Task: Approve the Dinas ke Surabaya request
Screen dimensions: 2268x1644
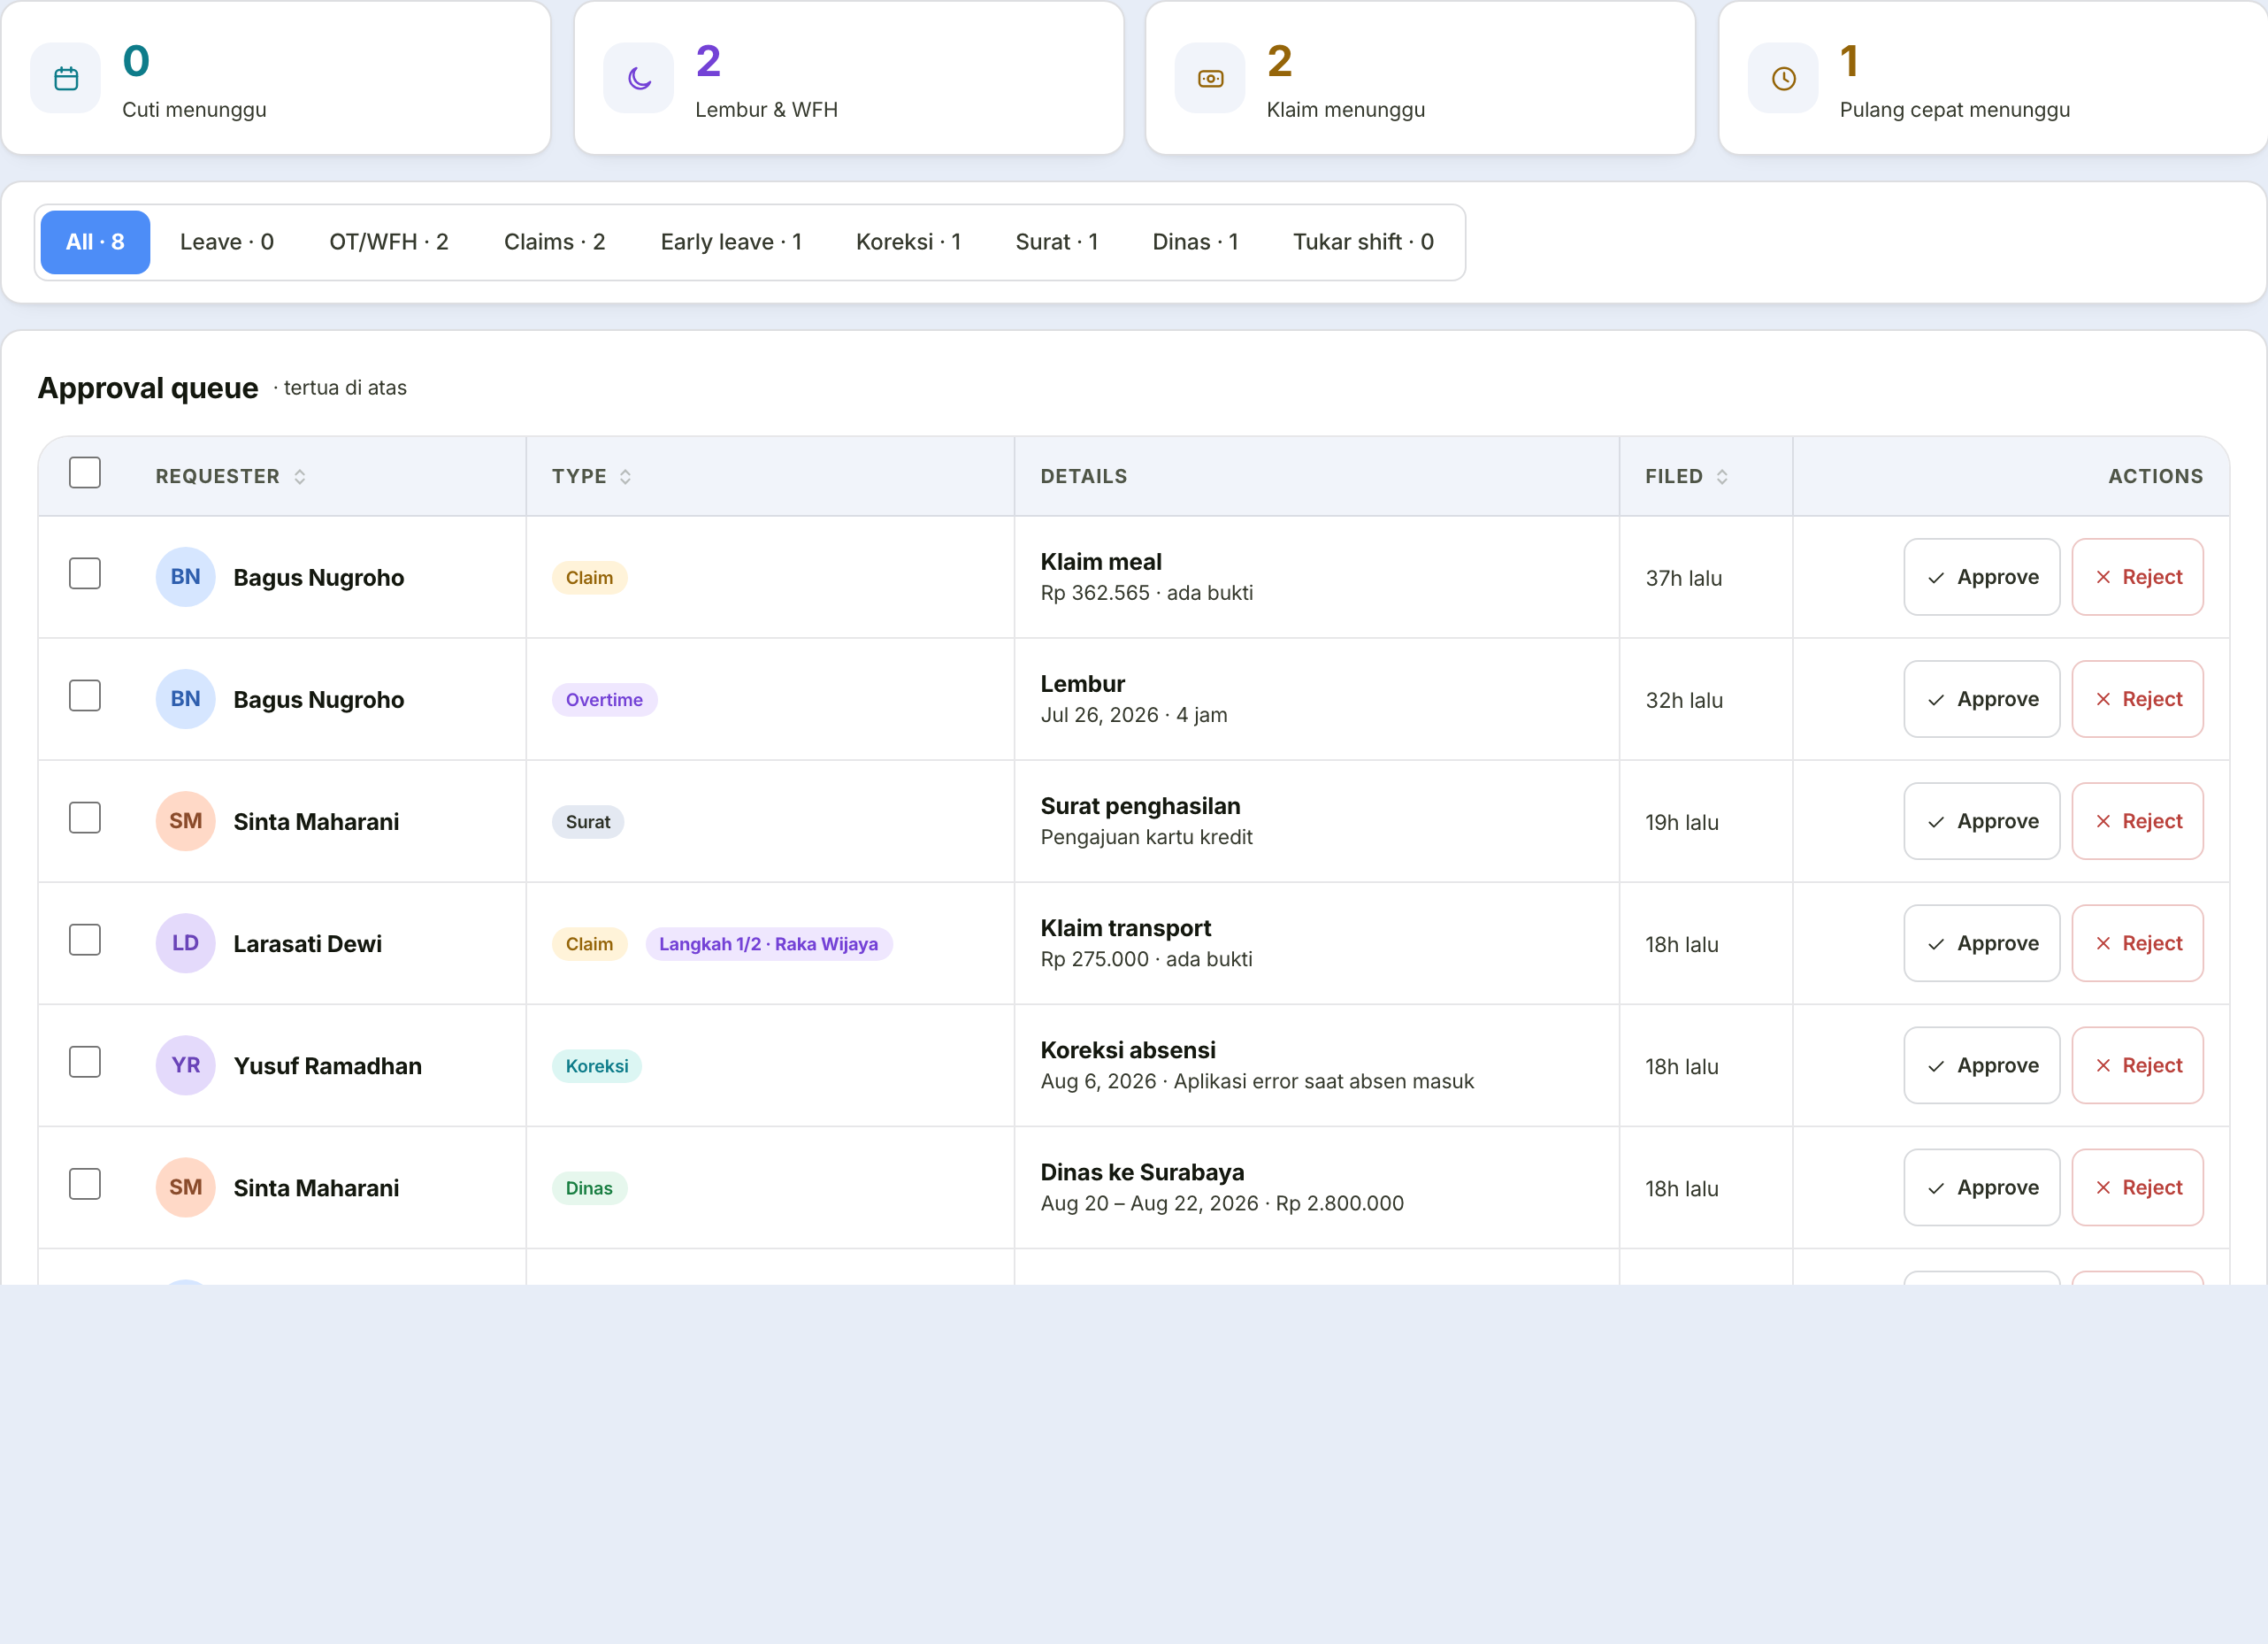Action: (x=1981, y=1187)
